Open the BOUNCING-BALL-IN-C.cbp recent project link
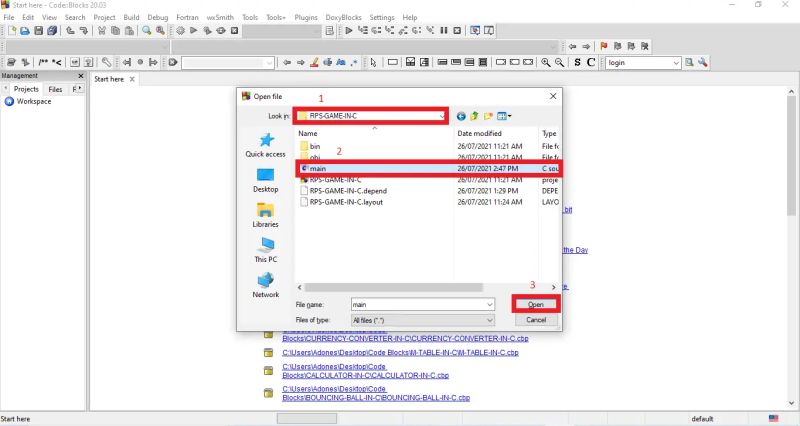This screenshot has width=800, height=426. click(376, 393)
